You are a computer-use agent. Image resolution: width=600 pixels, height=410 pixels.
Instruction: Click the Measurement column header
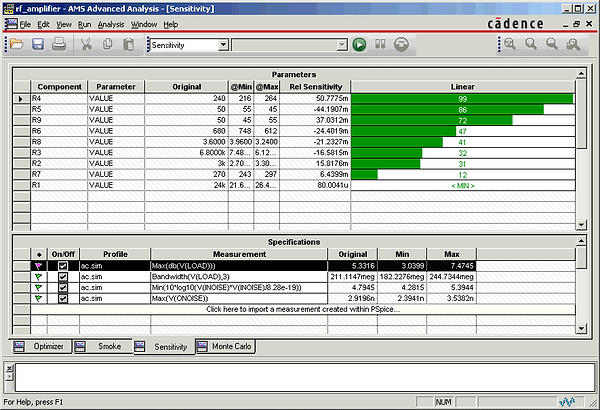point(239,254)
